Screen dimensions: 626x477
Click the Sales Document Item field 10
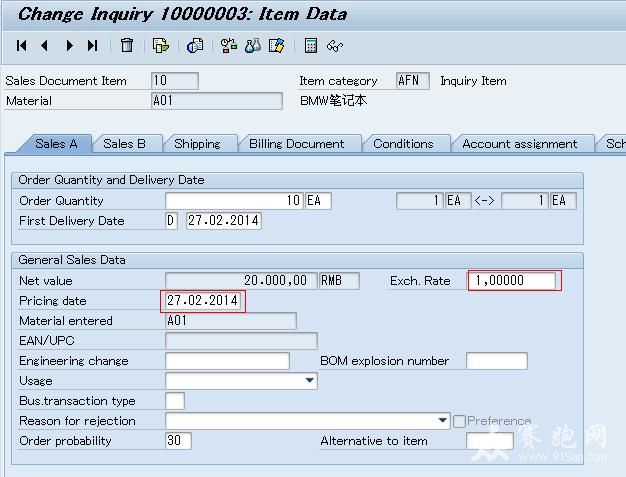click(x=175, y=81)
